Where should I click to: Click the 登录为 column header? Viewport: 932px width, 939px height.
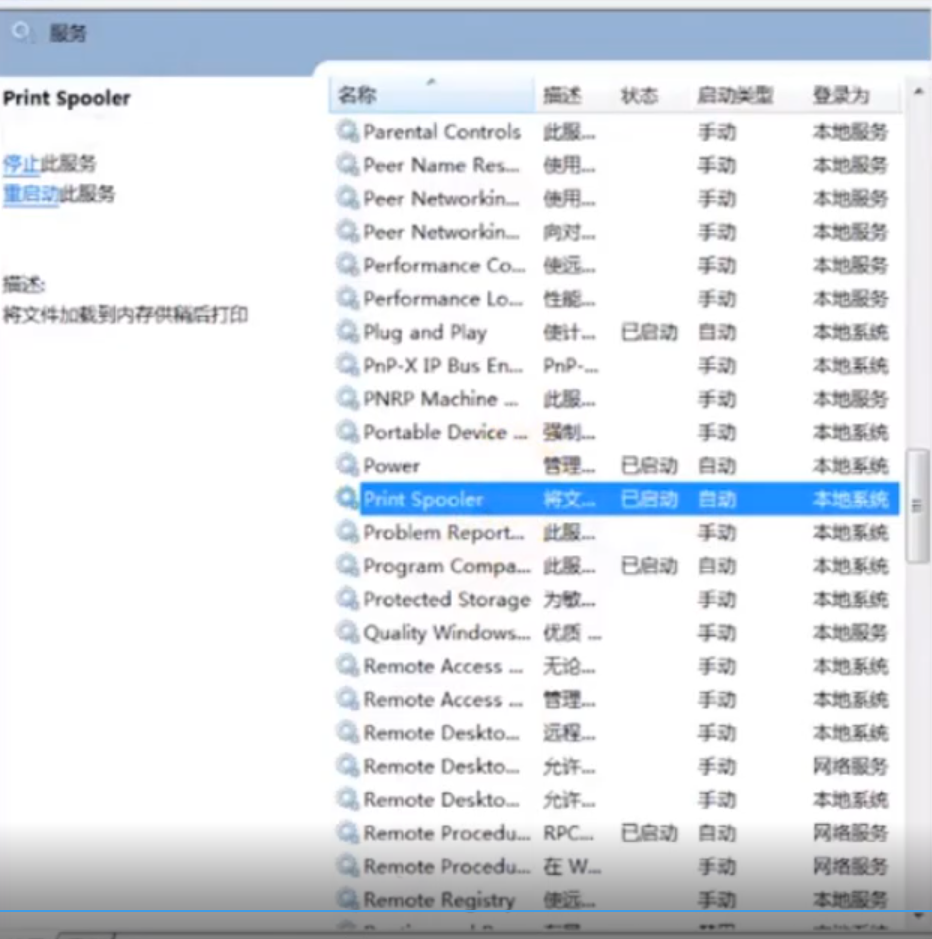tap(841, 96)
